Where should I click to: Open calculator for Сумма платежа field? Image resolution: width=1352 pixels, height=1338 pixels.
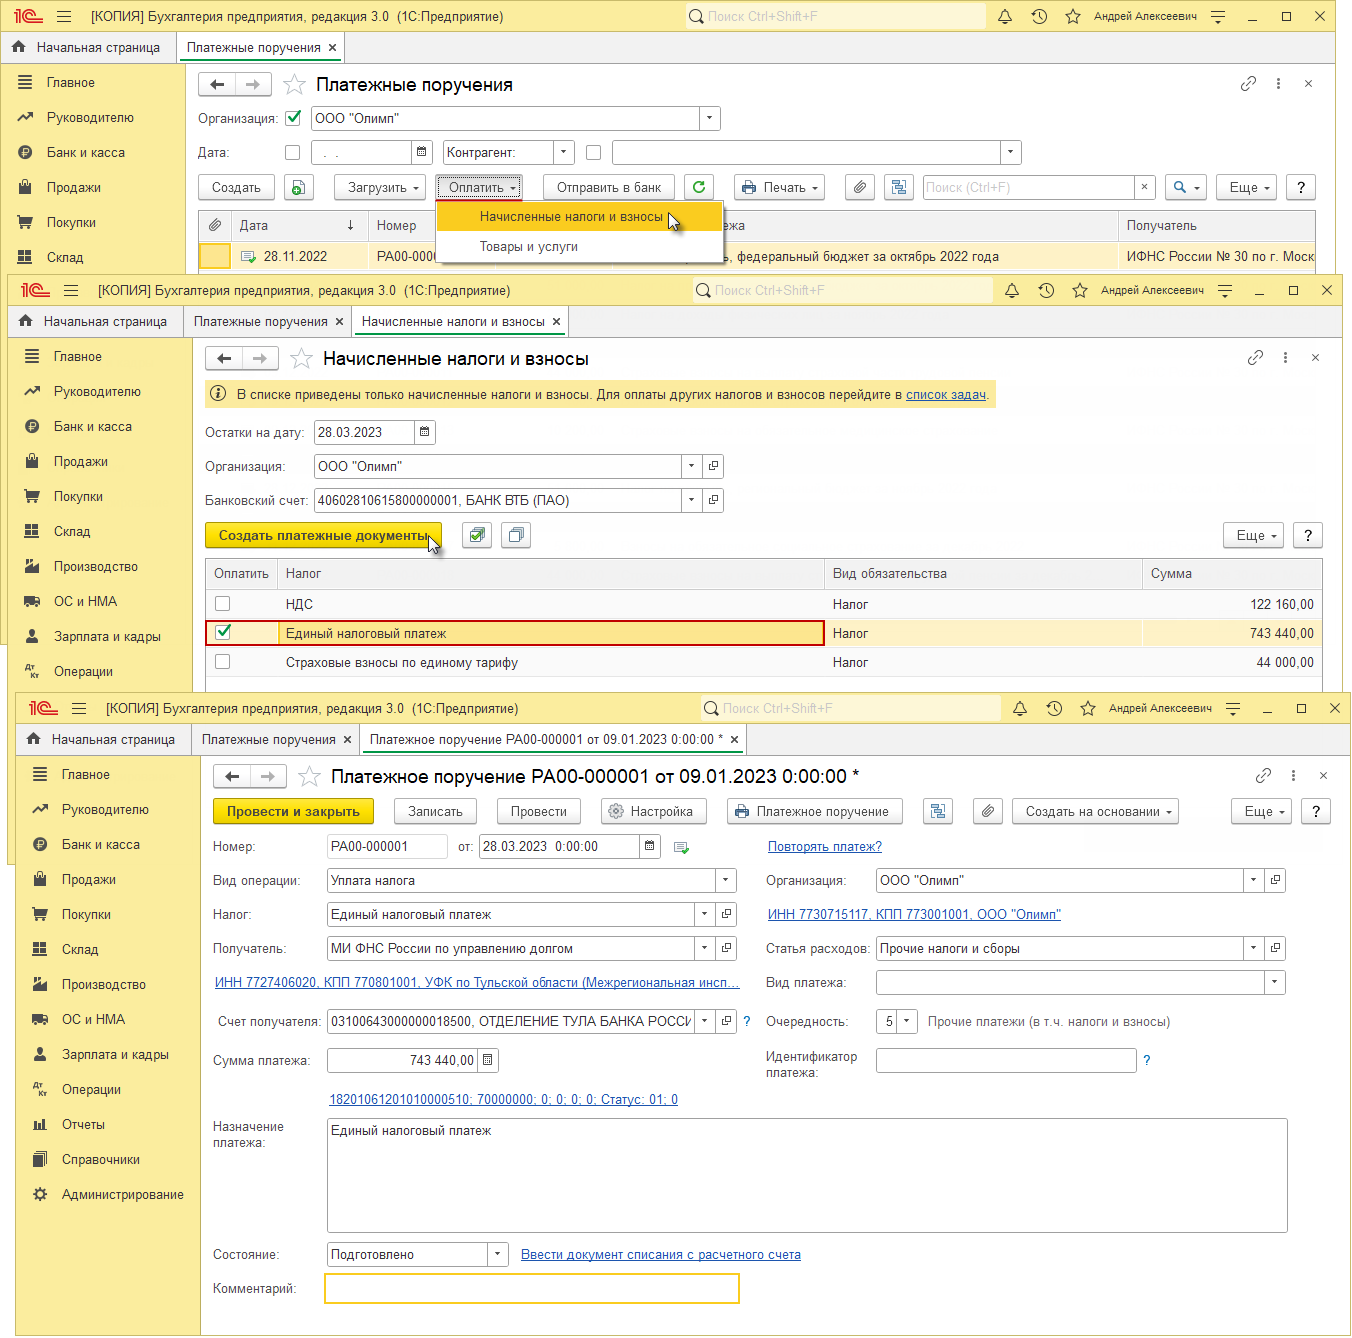488,1060
